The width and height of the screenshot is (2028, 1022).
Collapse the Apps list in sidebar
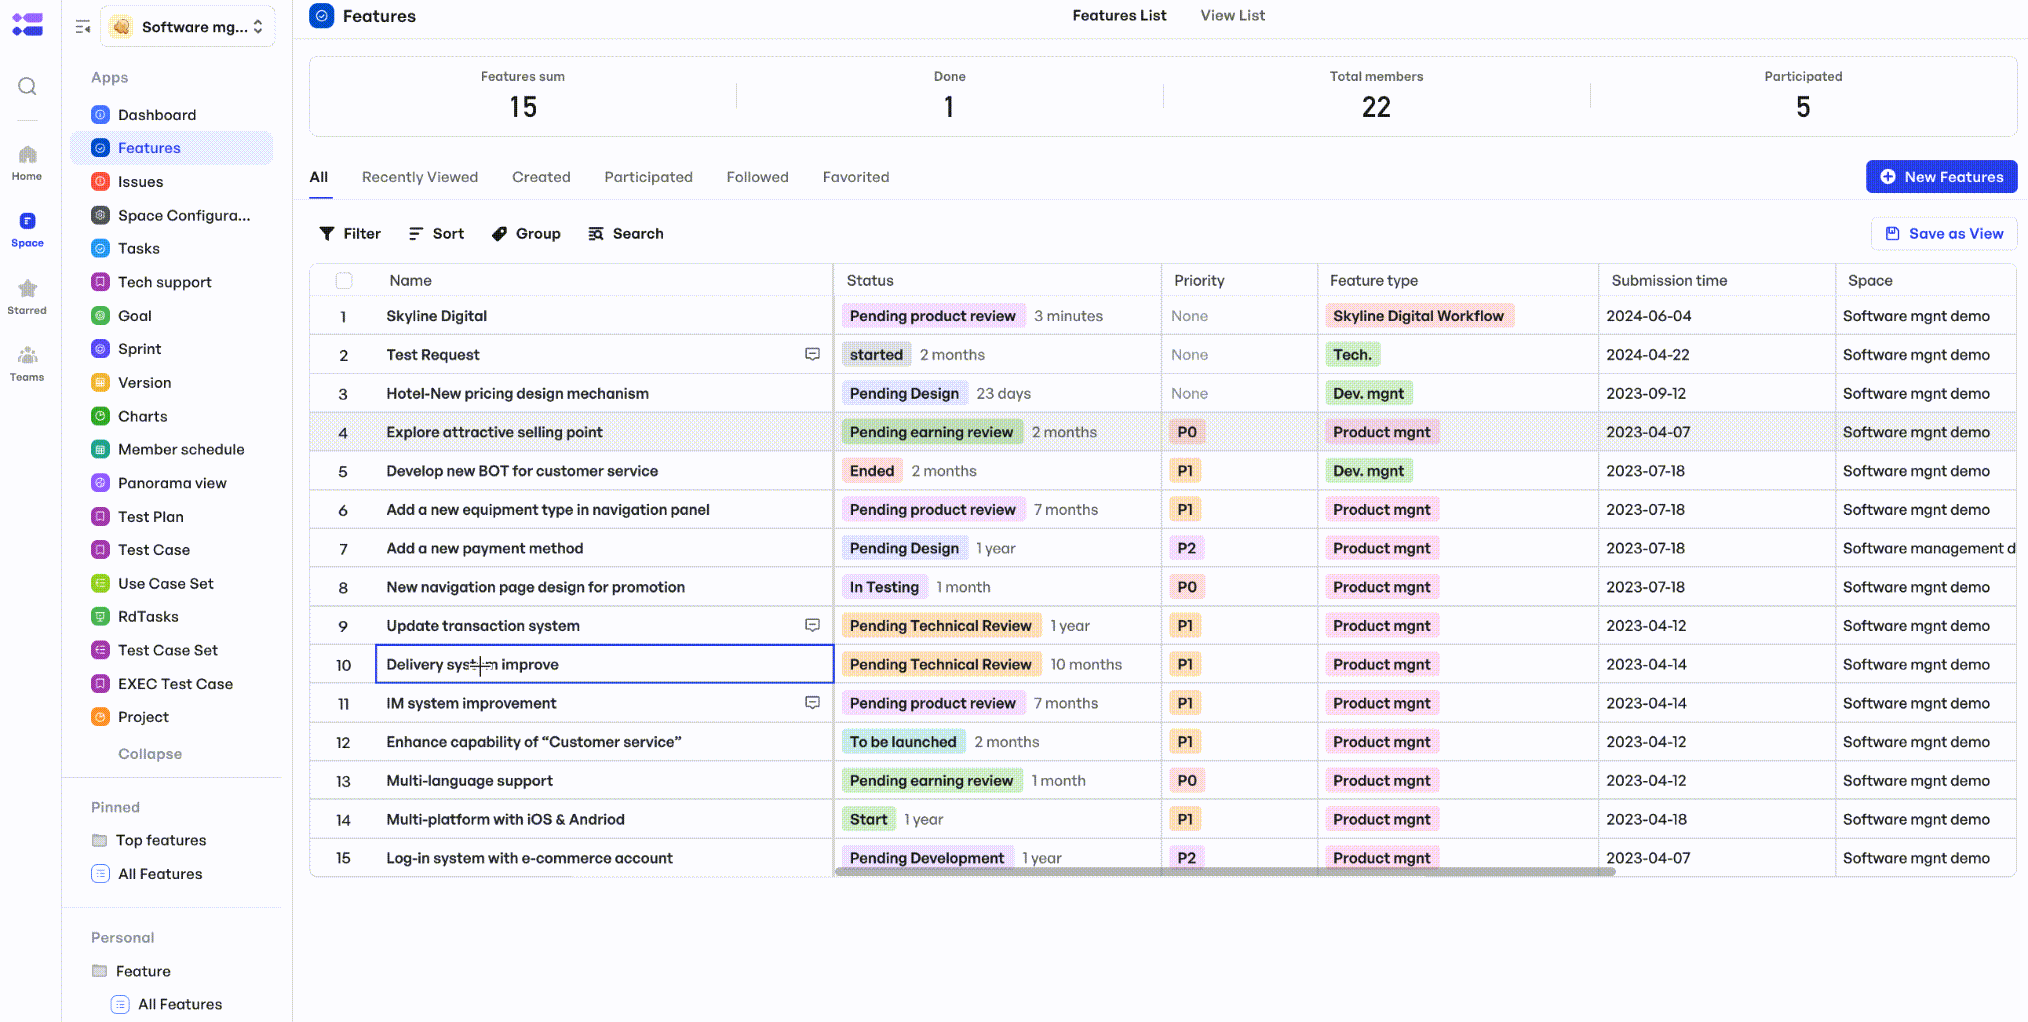[150, 754]
